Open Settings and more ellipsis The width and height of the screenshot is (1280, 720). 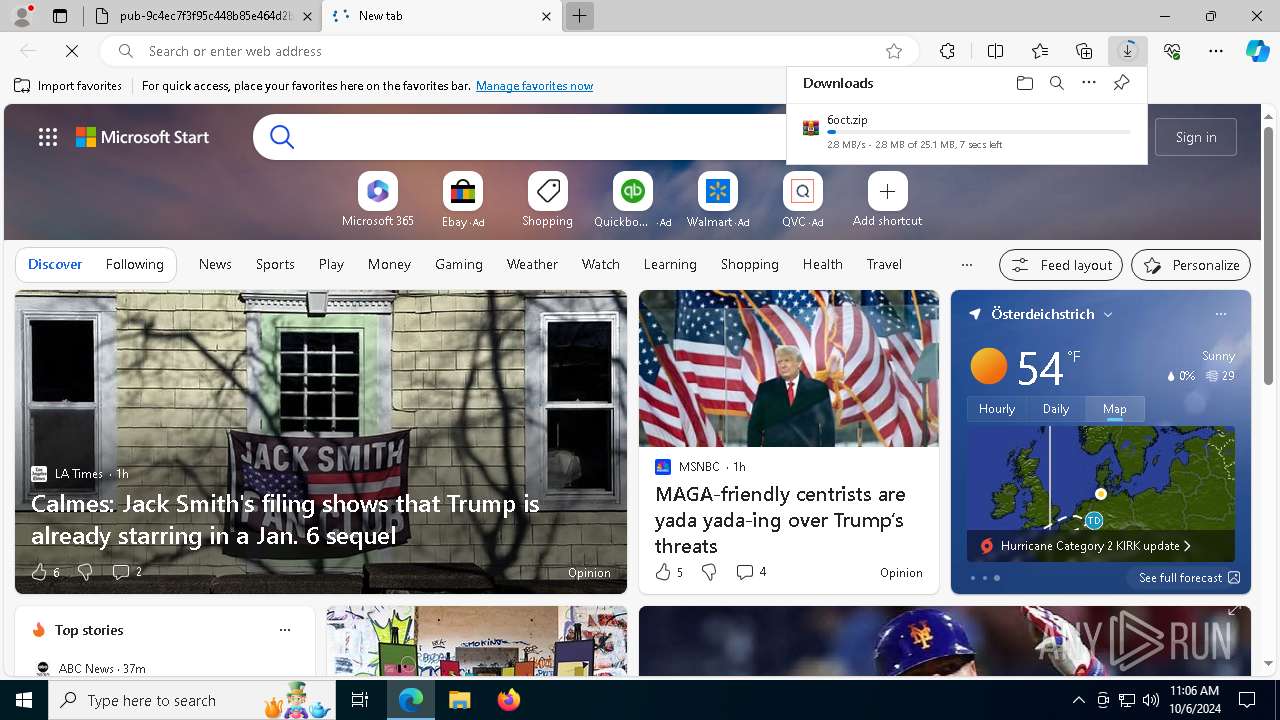pyautogui.click(x=1216, y=51)
